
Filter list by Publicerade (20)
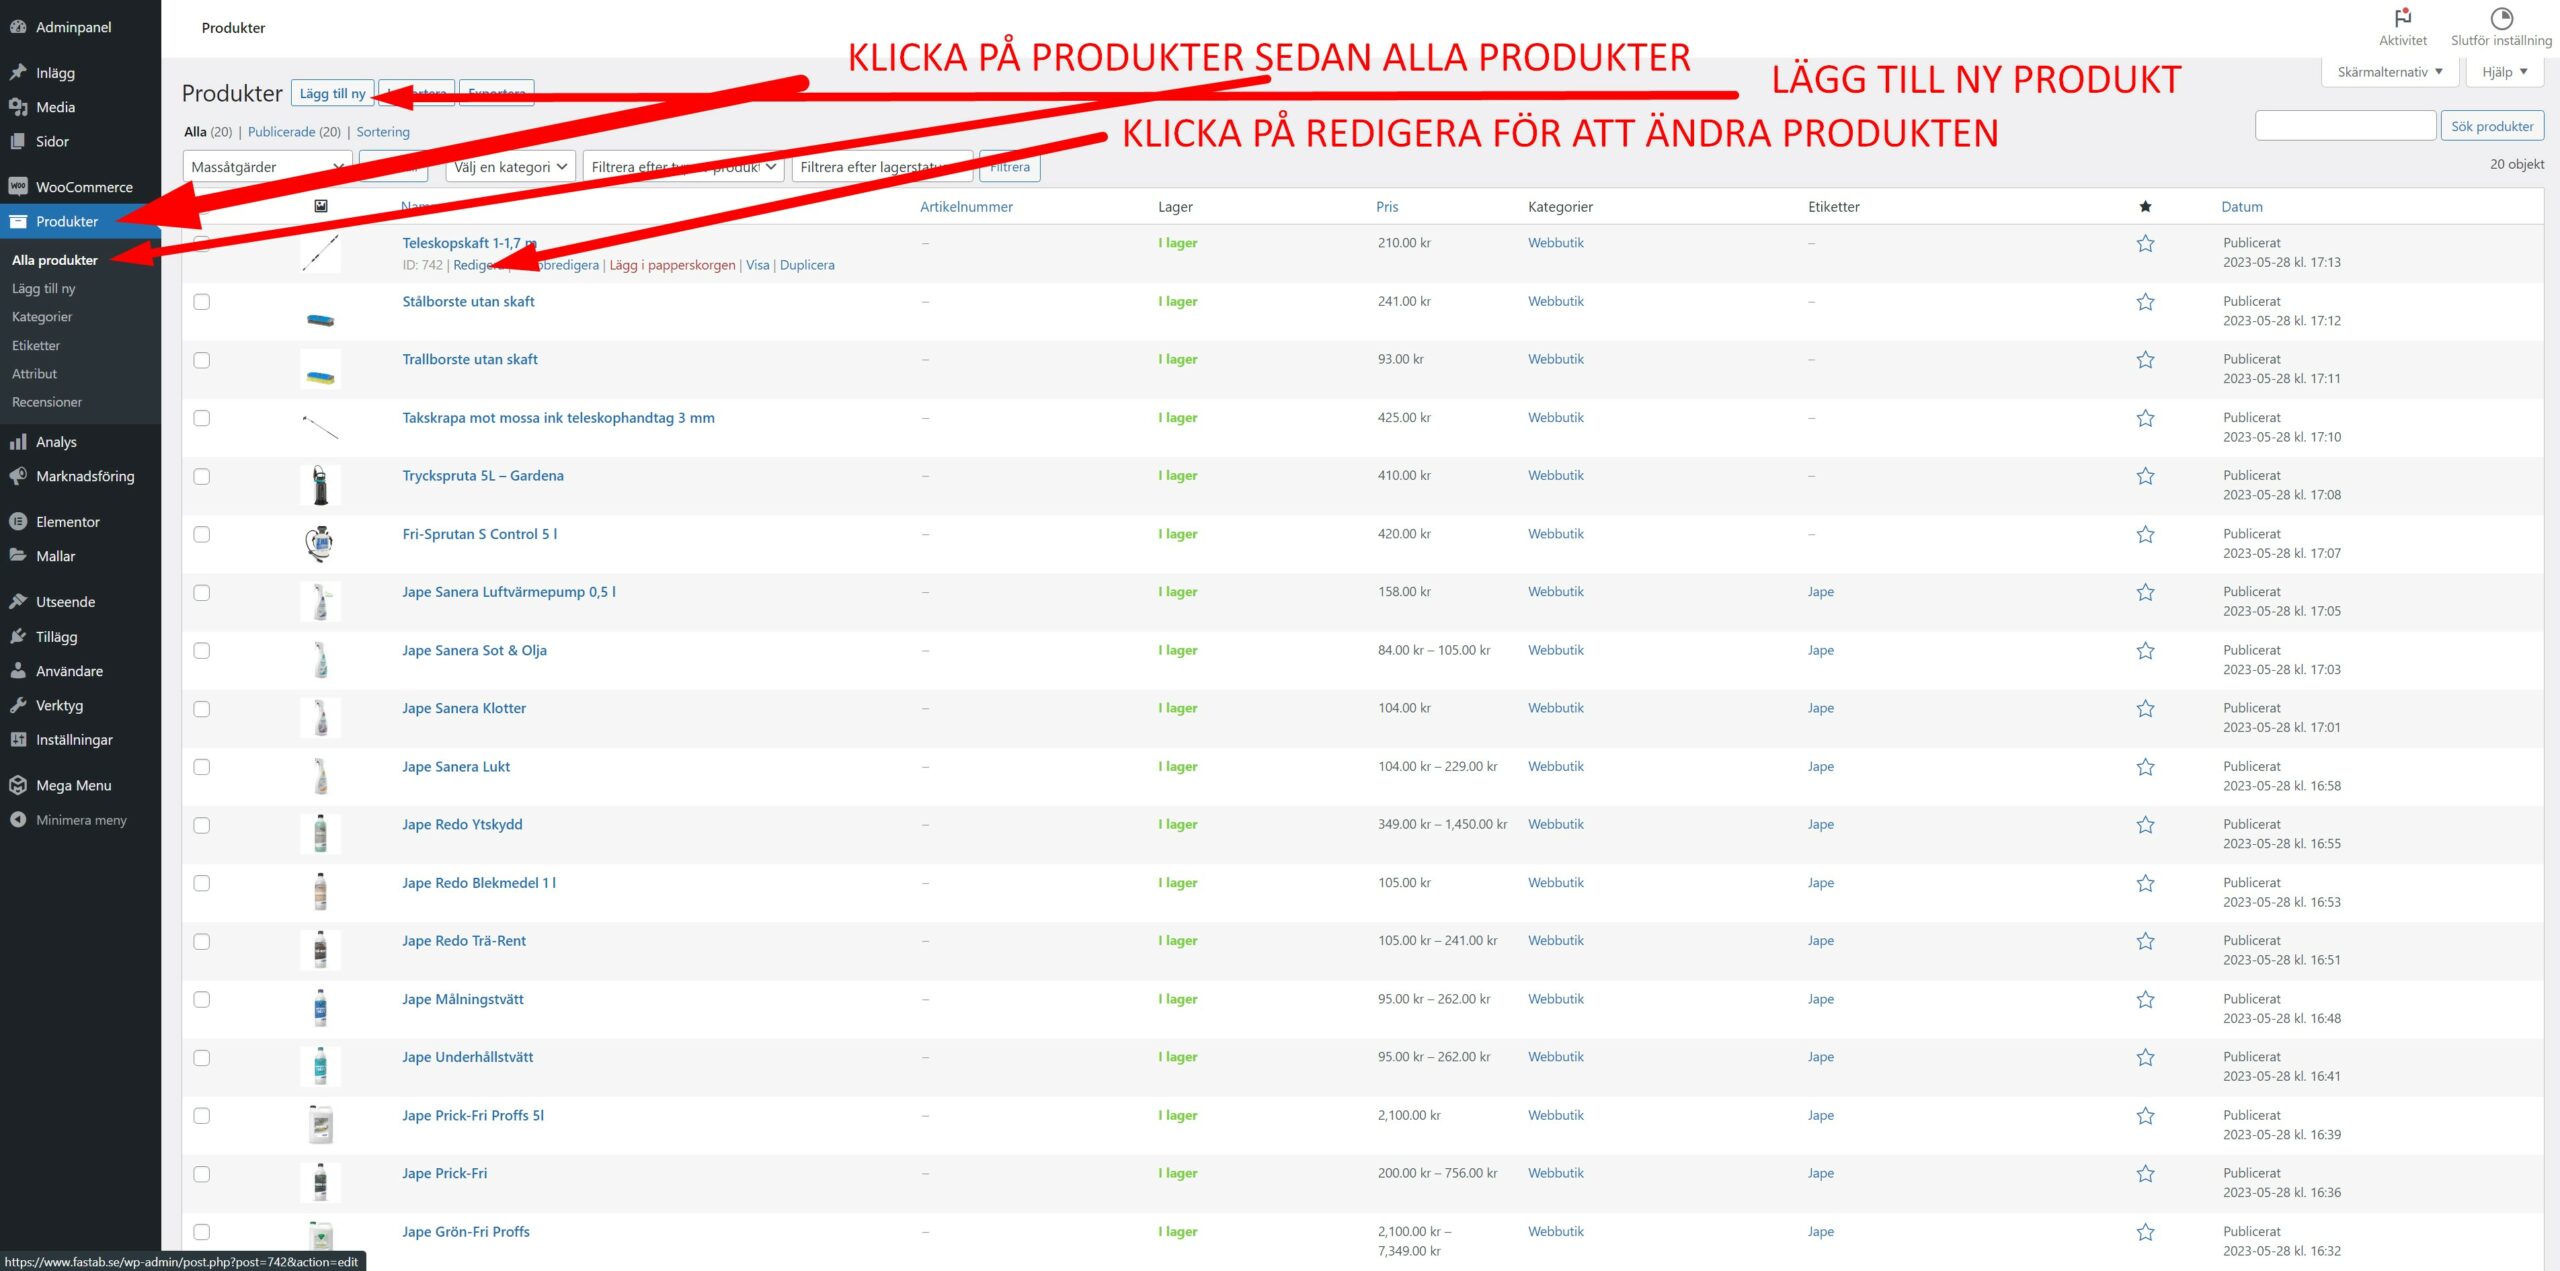point(294,132)
